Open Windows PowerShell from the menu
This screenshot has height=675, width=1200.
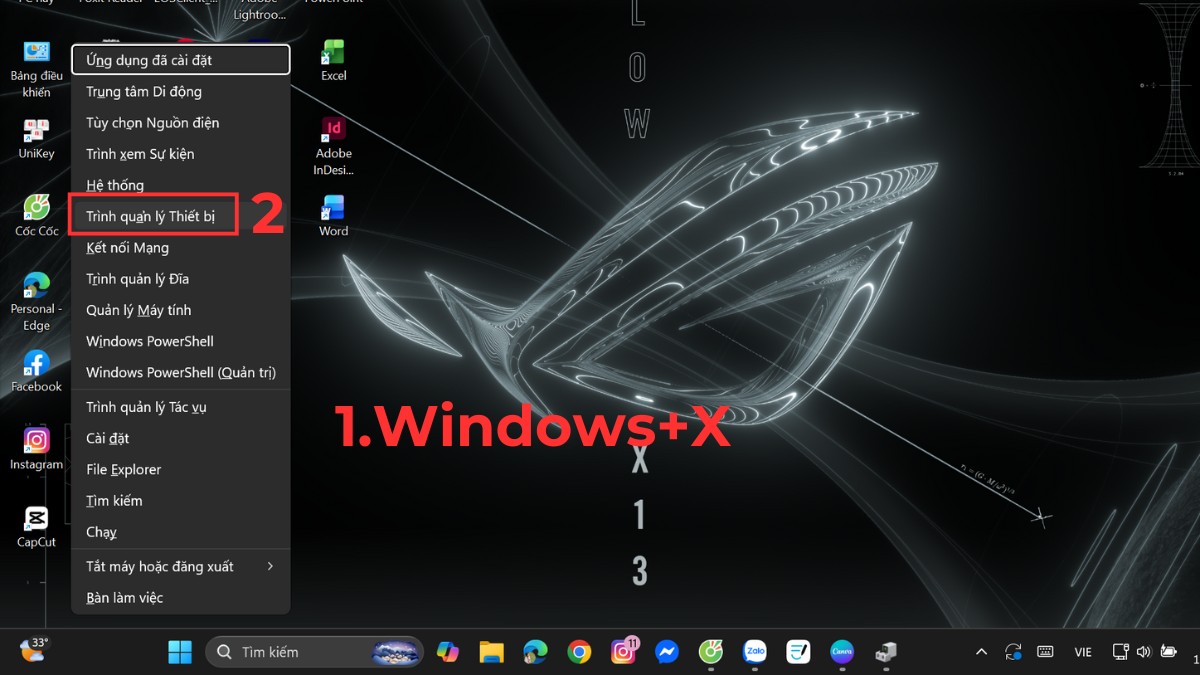pos(181,341)
